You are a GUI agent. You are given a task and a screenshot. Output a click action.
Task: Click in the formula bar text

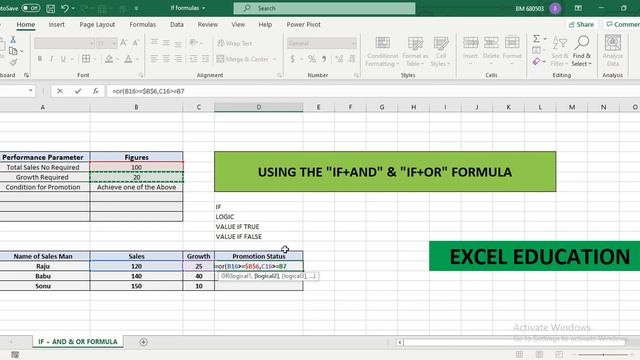(149, 91)
